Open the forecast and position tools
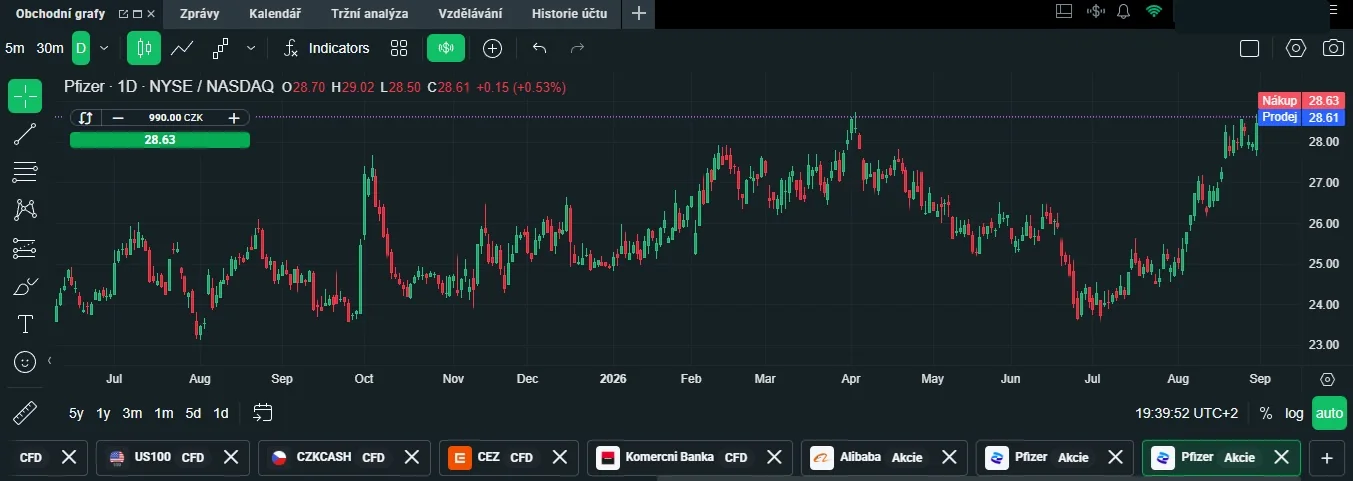 25,248
